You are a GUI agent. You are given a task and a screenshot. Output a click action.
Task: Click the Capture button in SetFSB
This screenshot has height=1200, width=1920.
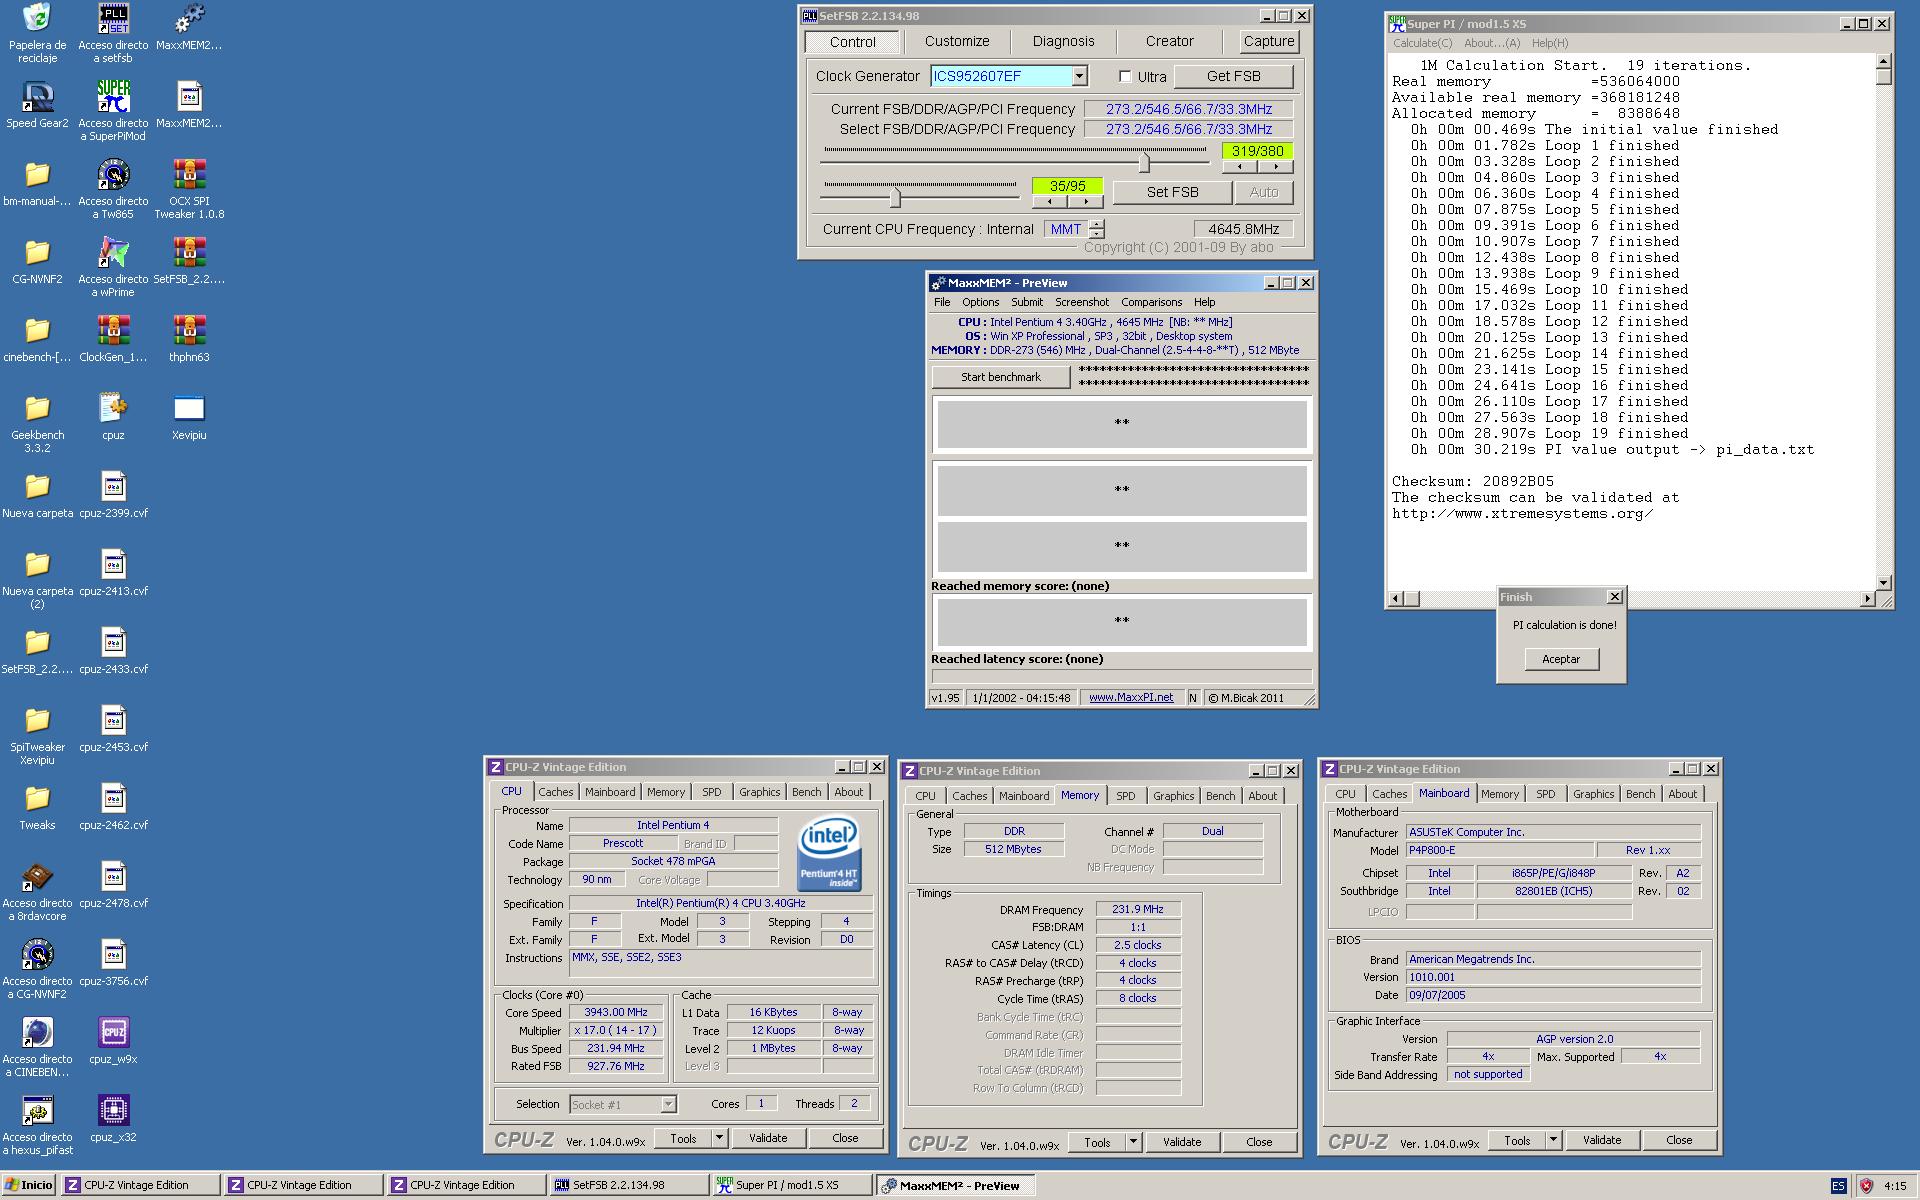coord(1268,41)
